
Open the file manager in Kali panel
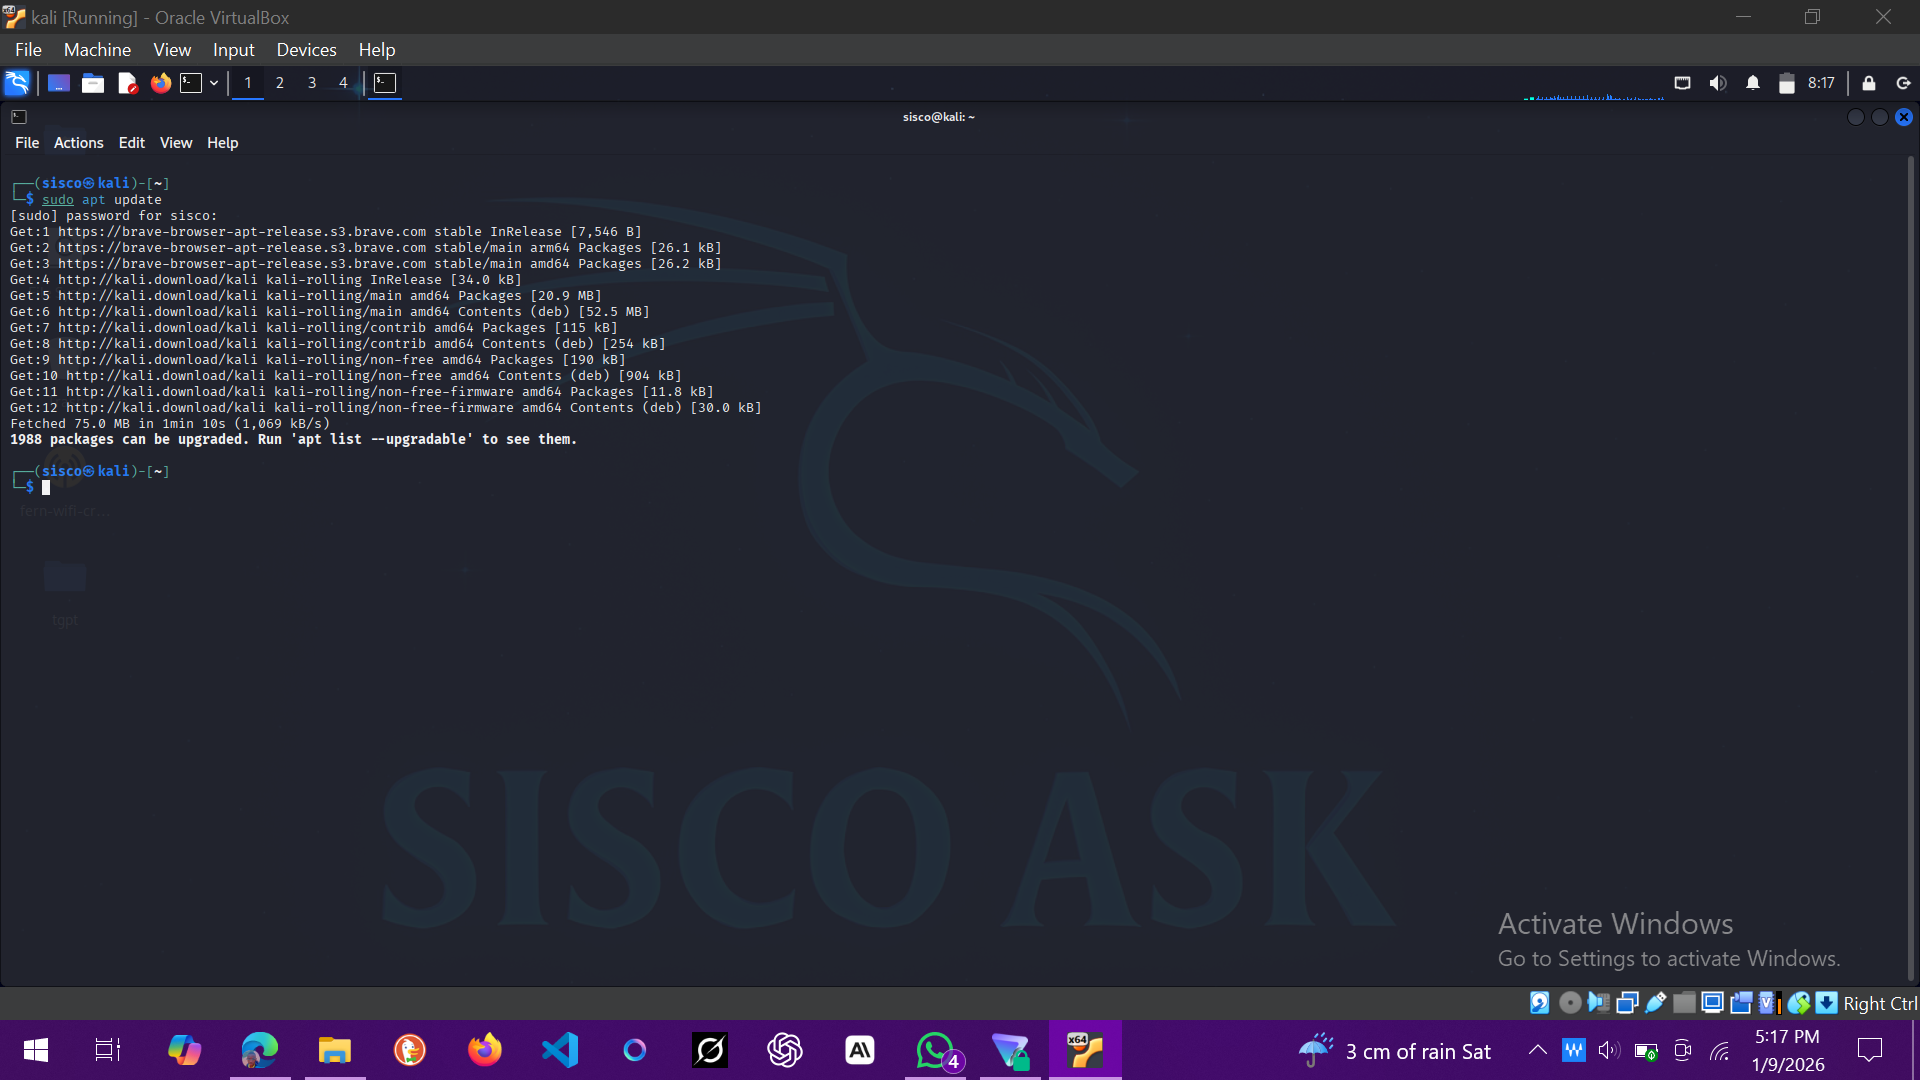[x=93, y=83]
